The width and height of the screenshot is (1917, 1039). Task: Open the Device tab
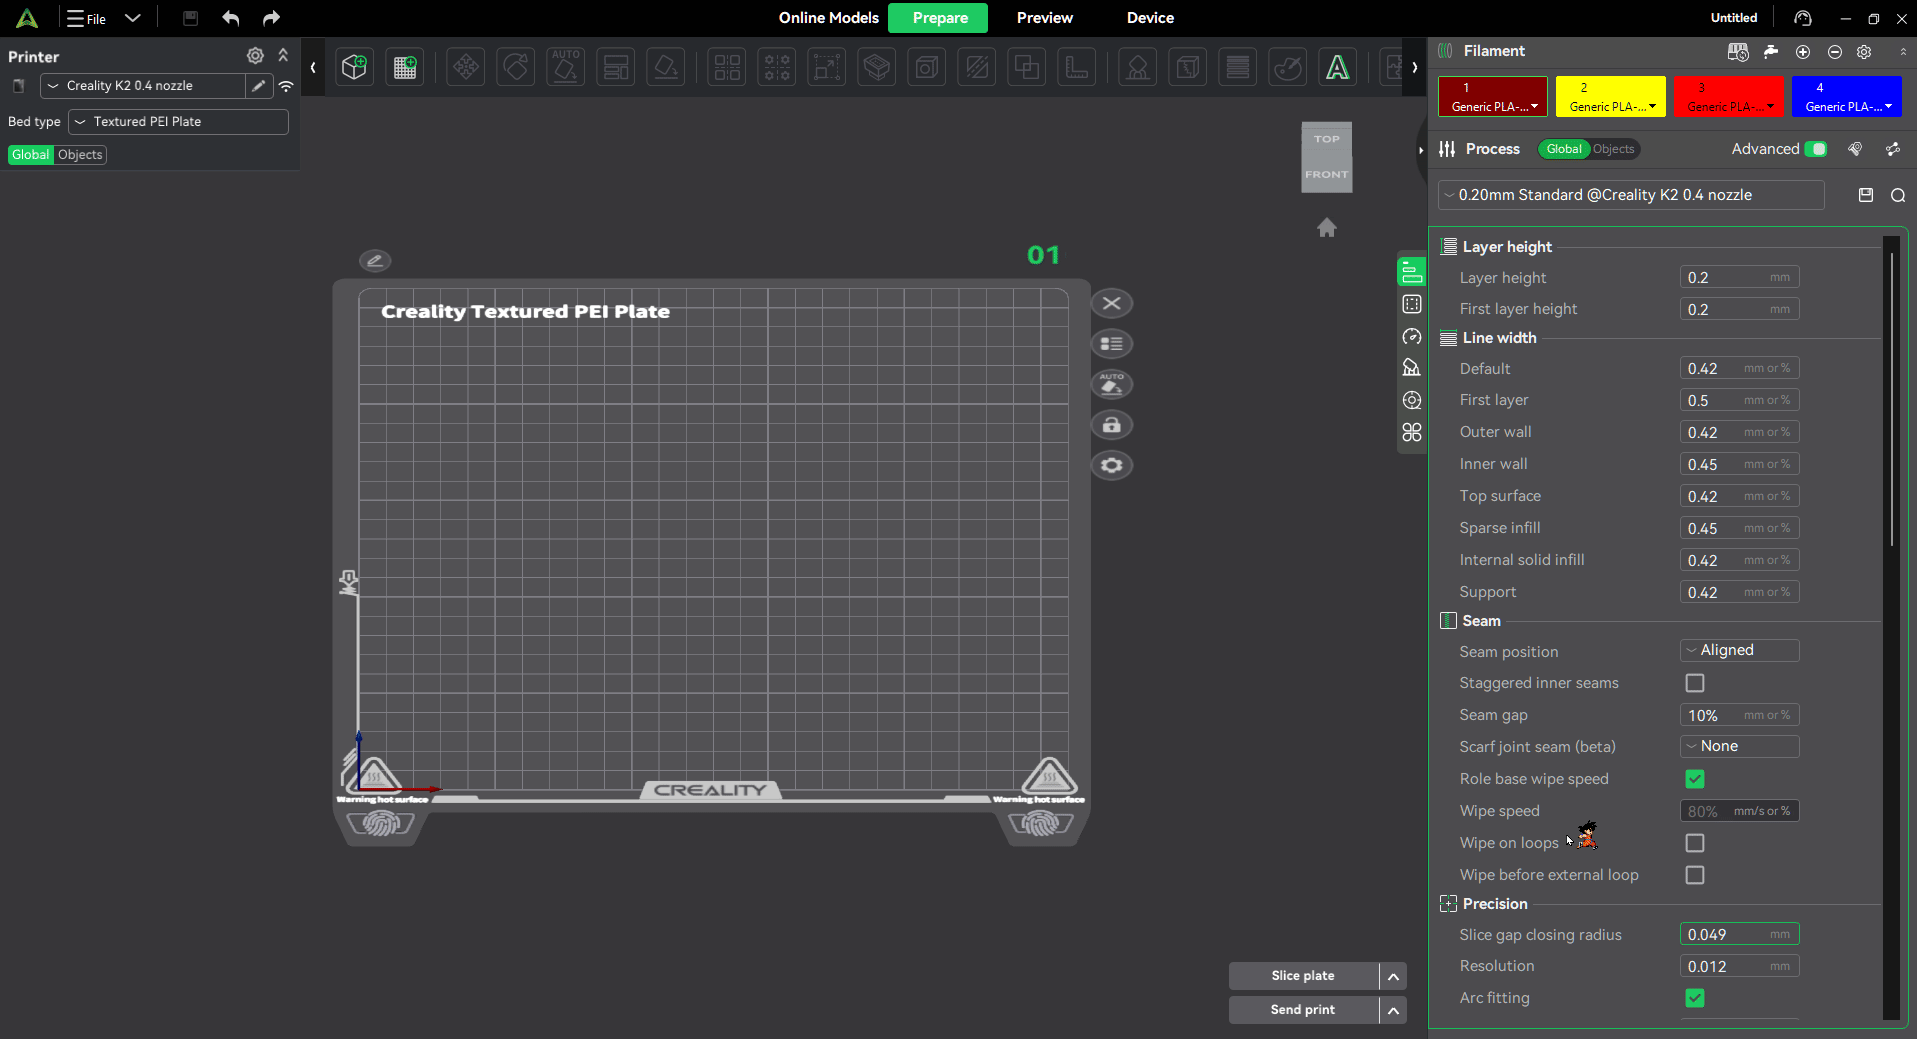[1150, 18]
